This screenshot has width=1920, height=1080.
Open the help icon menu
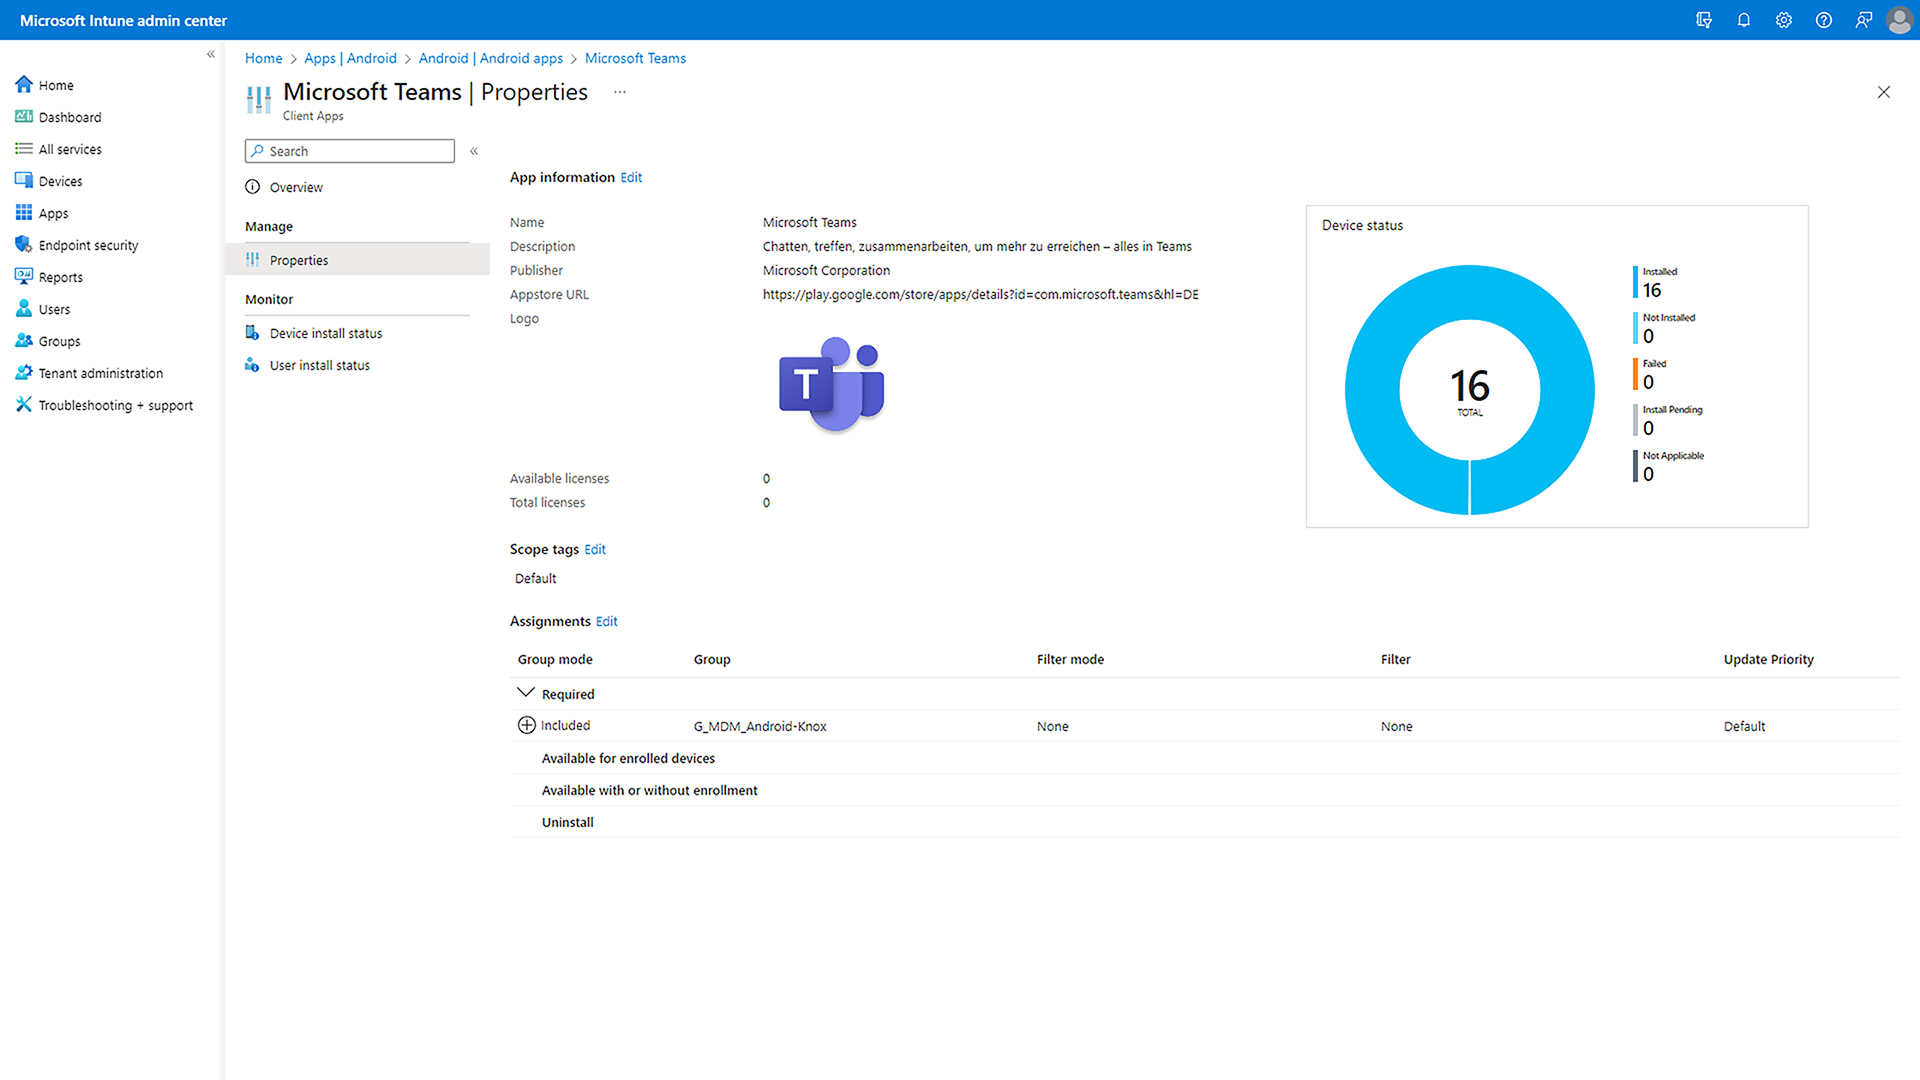tap(1824, 20)
